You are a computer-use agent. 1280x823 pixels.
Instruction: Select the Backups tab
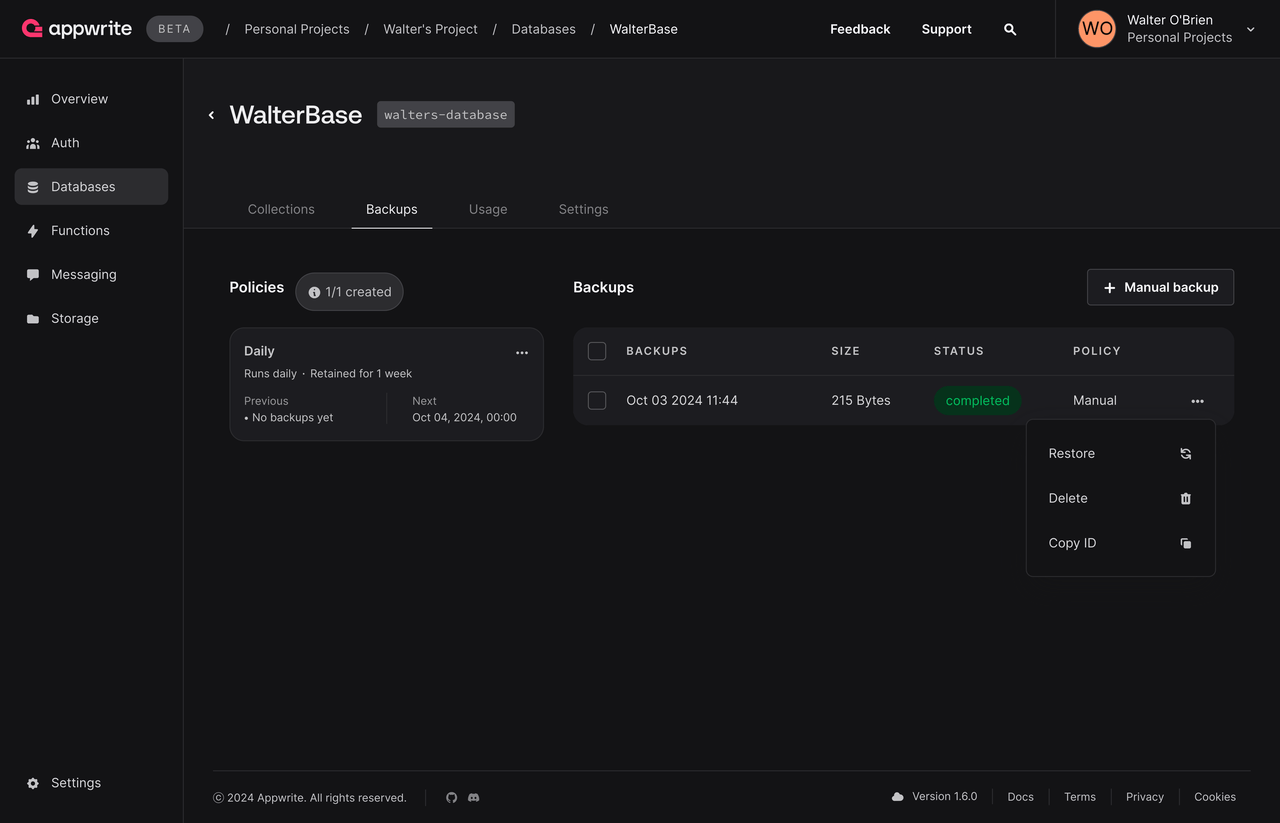point(392,209)
